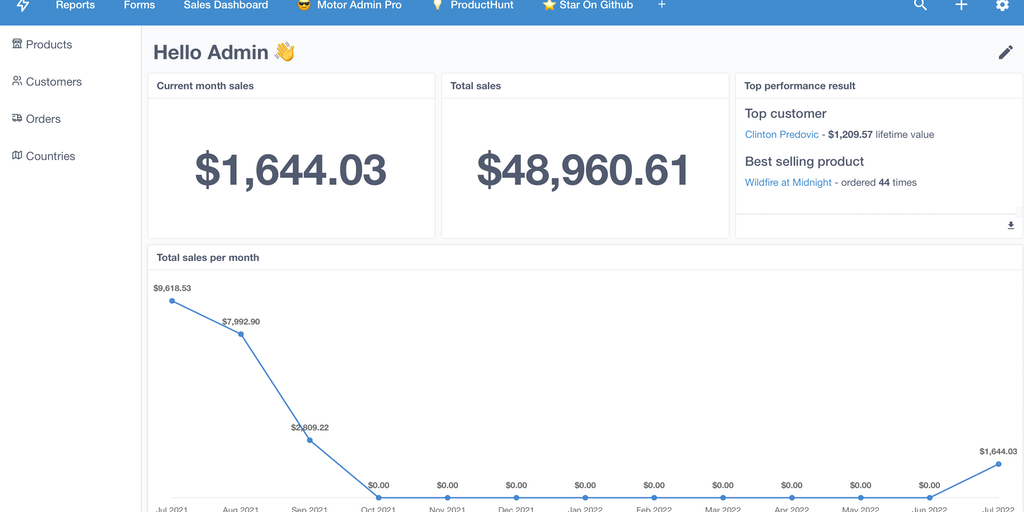Open the Star On Github link

[x=595, y=6]
